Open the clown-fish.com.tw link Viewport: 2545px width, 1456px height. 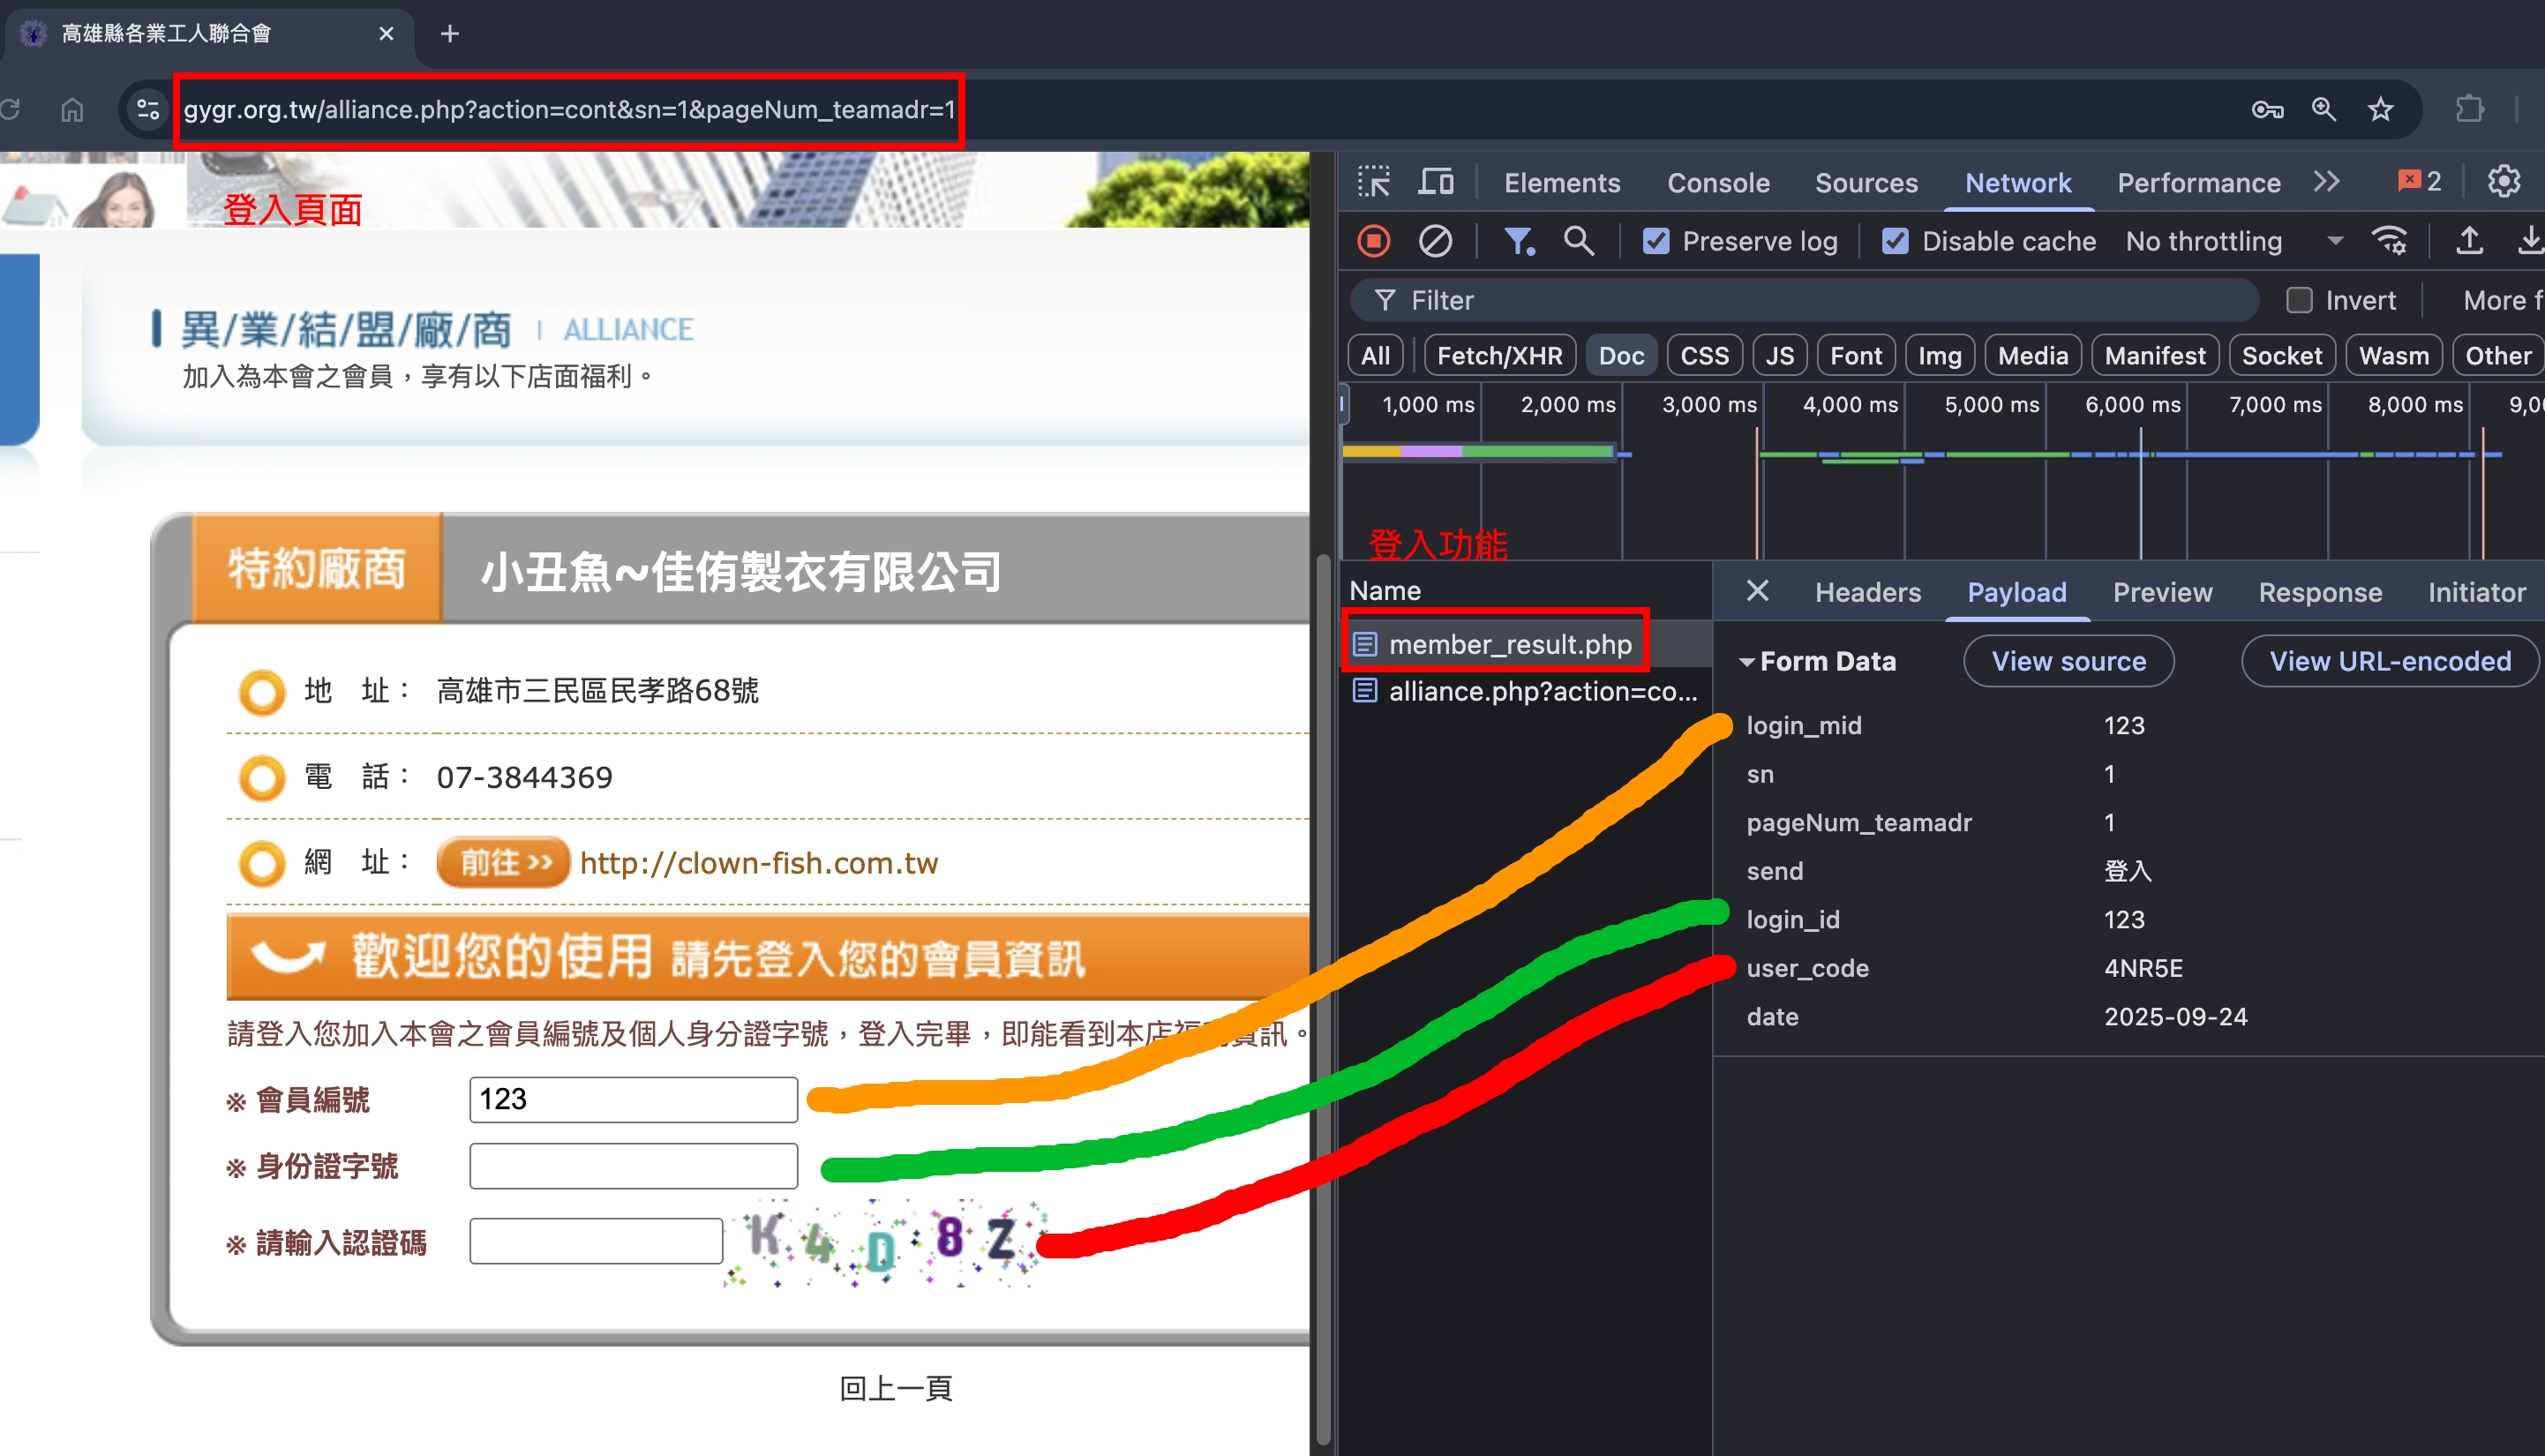click(x=759, y=862)
